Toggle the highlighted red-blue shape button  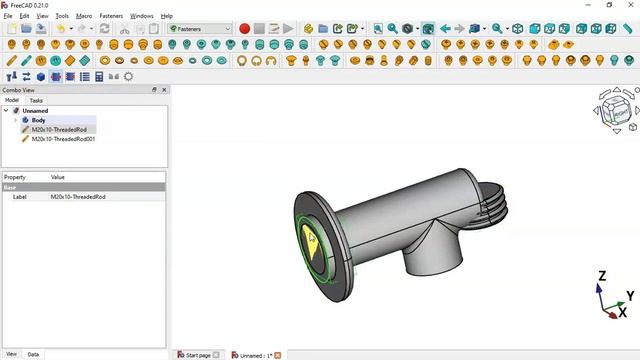click(56, 76)
